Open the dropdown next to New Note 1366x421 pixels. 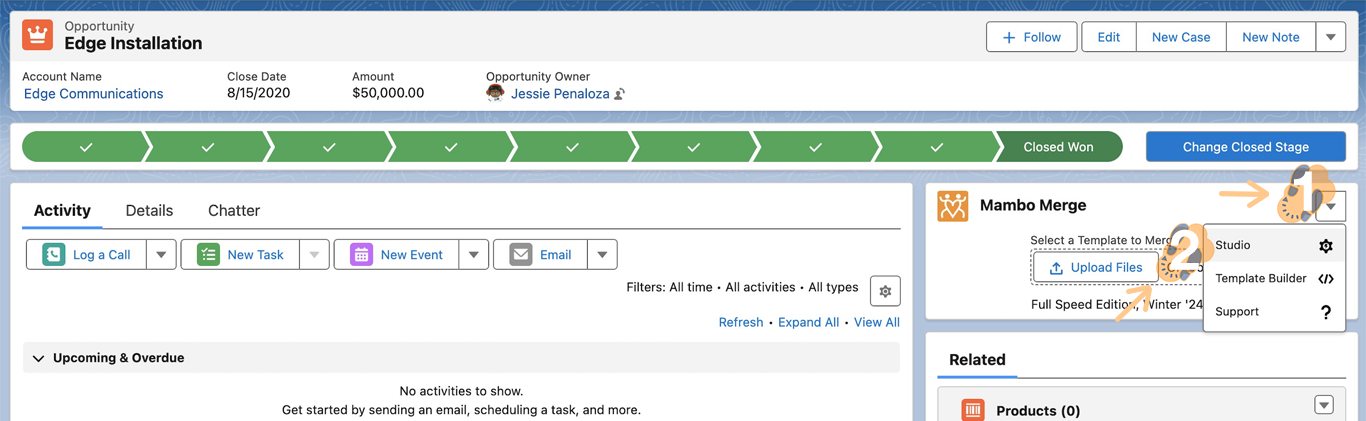[1330, 37]
